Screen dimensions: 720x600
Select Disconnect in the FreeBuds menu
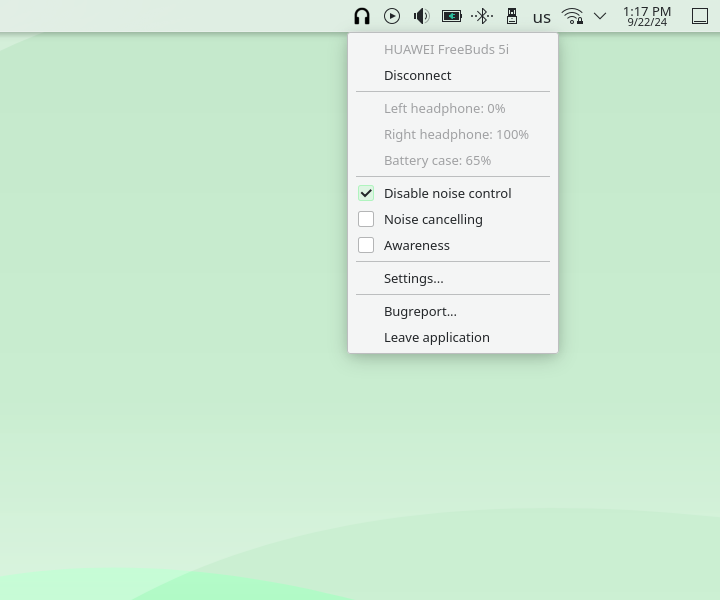(453, 75)
